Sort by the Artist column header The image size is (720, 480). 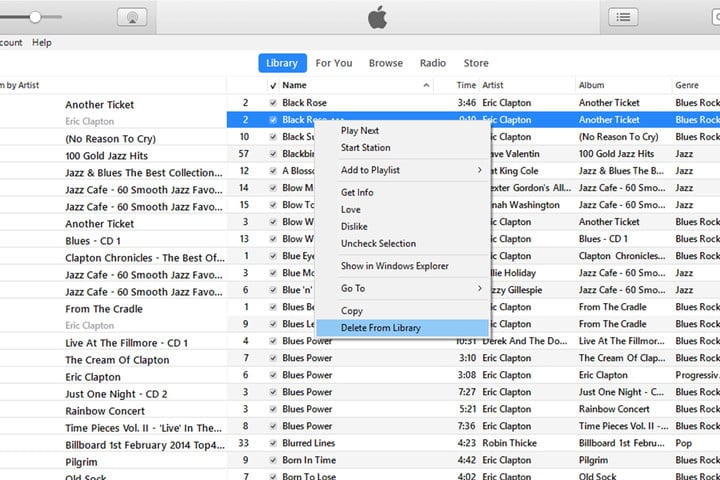(x=493, y=85)
